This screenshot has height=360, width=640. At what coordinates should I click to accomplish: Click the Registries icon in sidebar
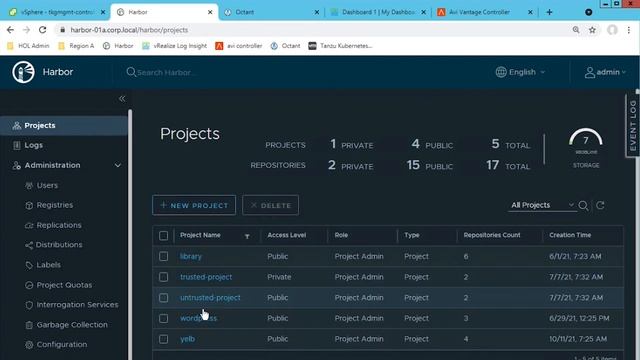(x=29, y=205)
